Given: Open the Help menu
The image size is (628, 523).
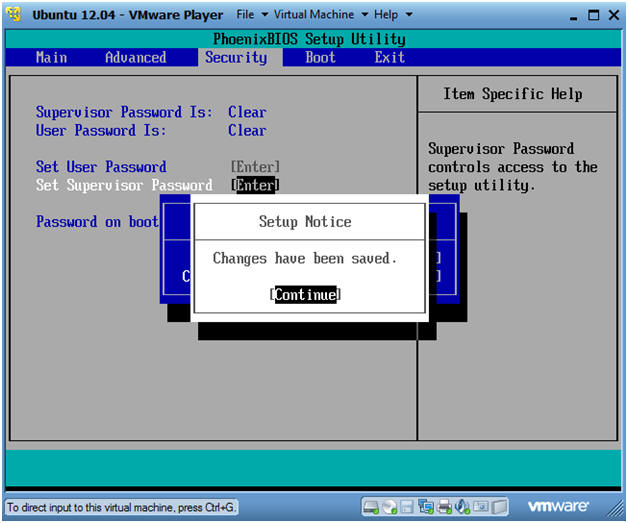Looking at the screenshot, I should 386,15.
